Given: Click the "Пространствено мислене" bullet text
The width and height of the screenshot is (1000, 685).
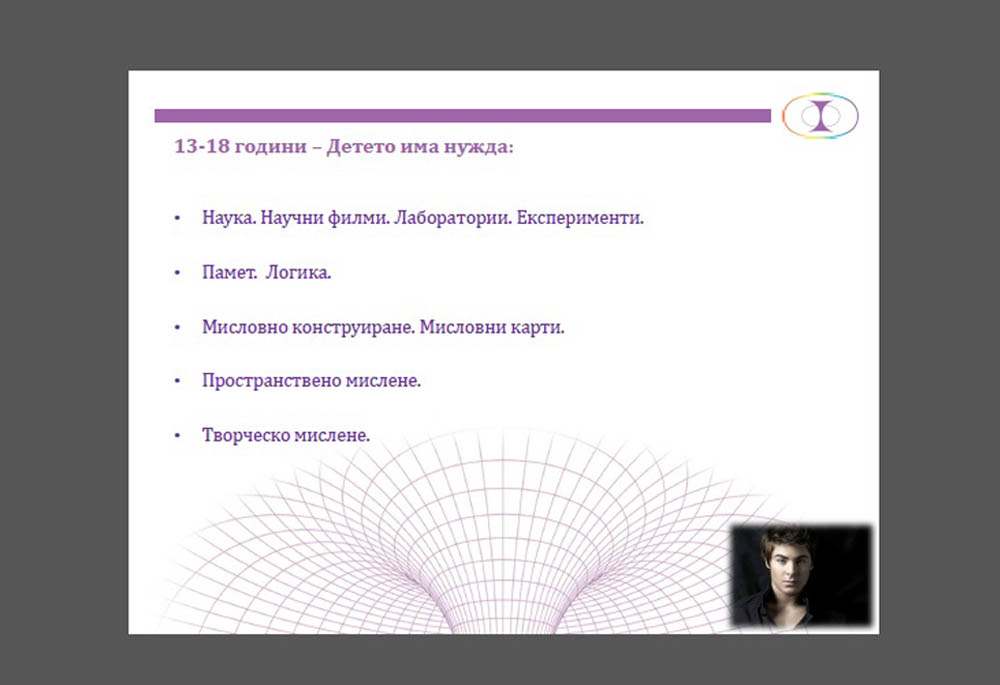Looking at the screenshot, I should (311, 382).
